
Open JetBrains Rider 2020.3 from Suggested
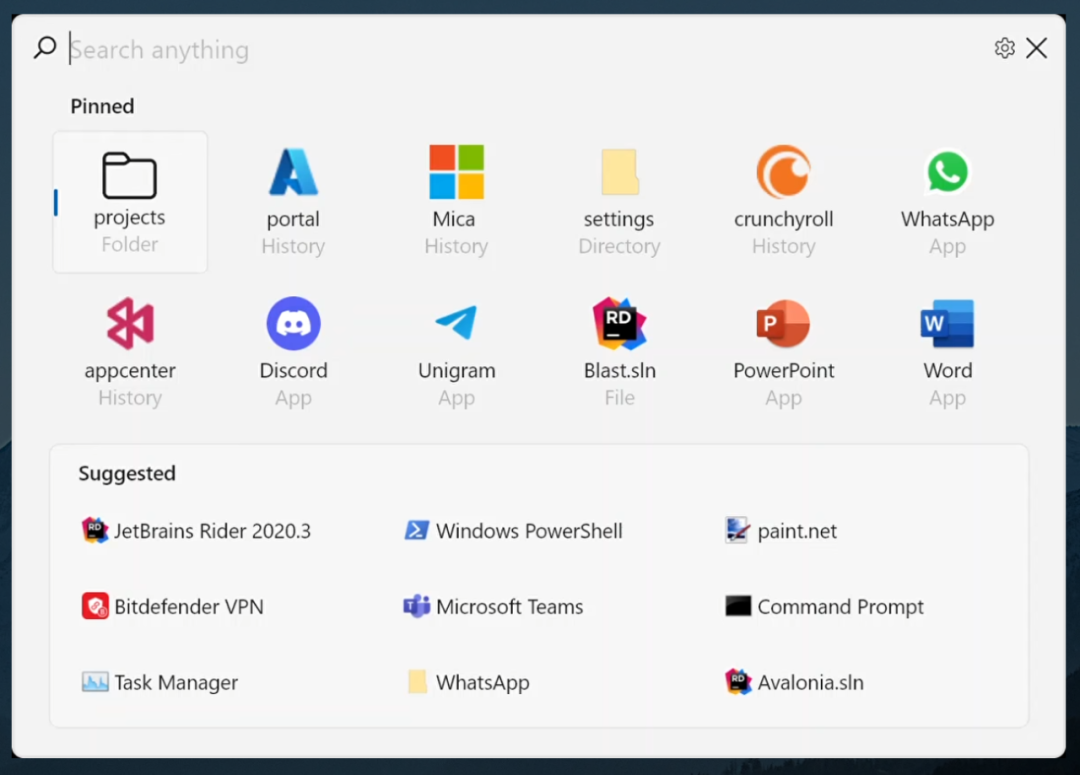[196, 530]
